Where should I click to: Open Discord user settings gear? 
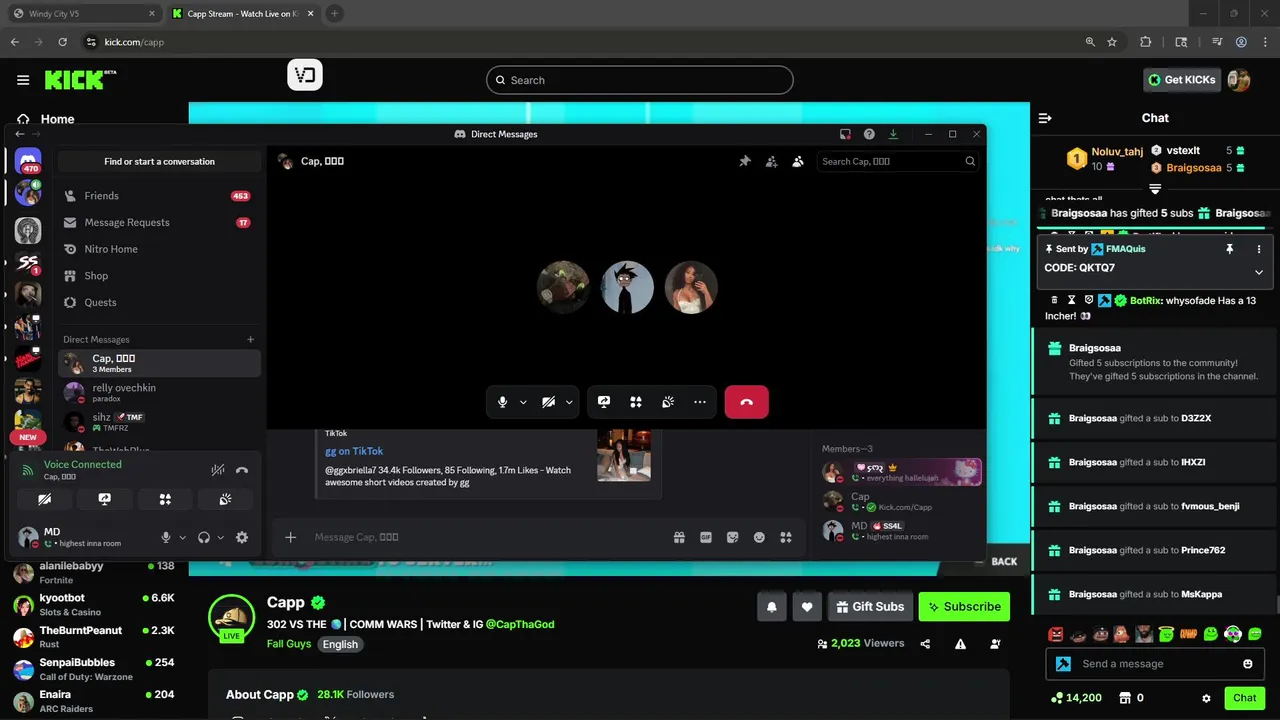pos(242,537)
